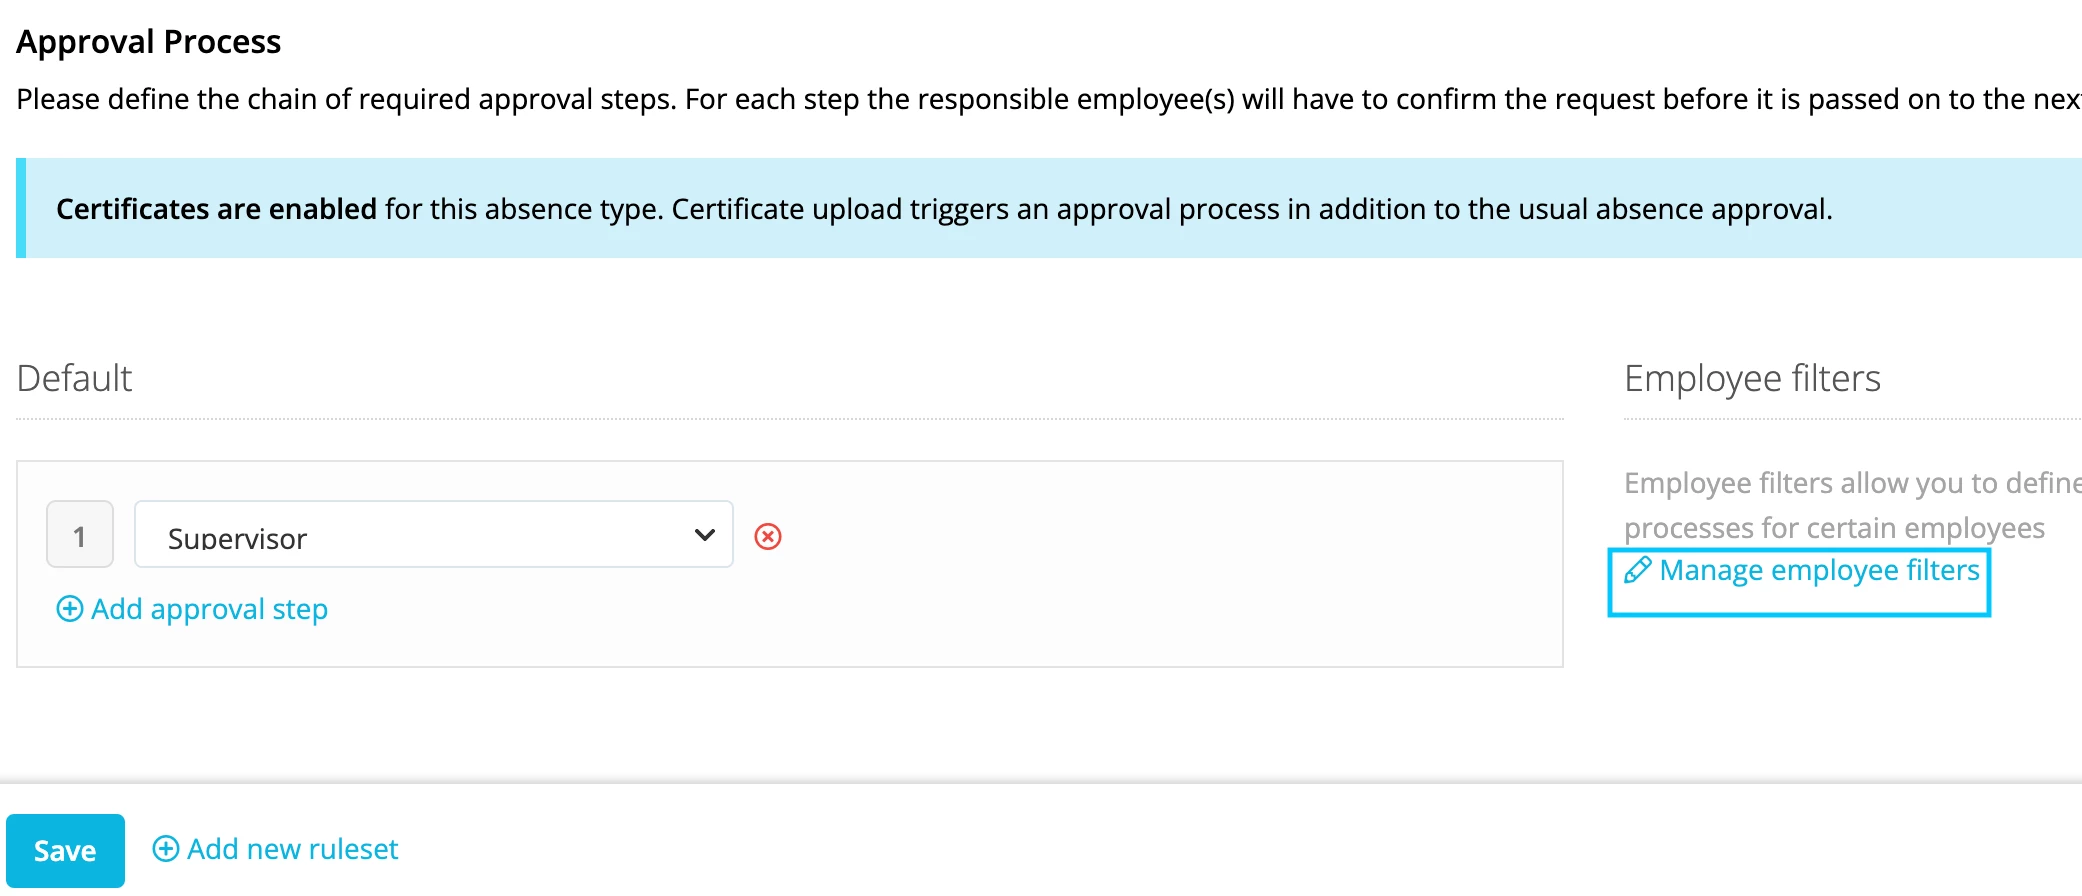This screenshot has height=896, width=2082.
Task: Click the dotted divider under Default heading
Action: [790, 419]
